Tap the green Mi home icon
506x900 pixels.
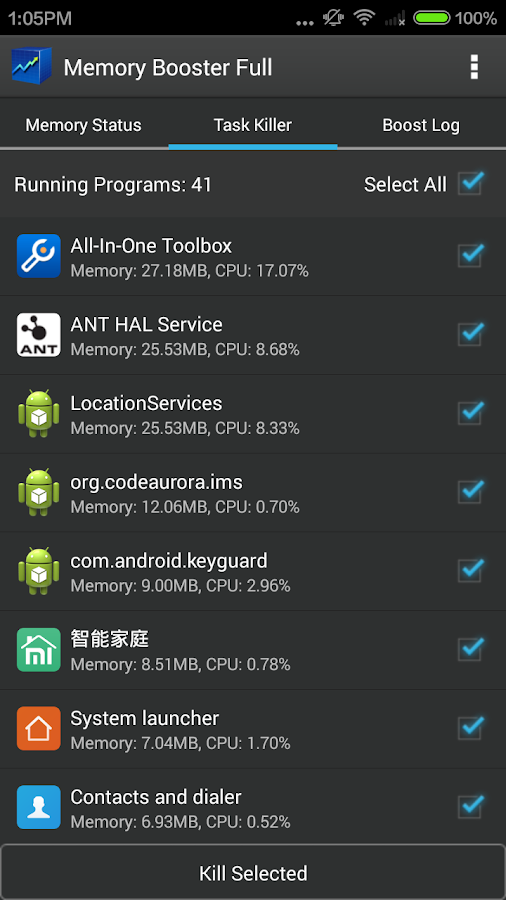point(38,650)
